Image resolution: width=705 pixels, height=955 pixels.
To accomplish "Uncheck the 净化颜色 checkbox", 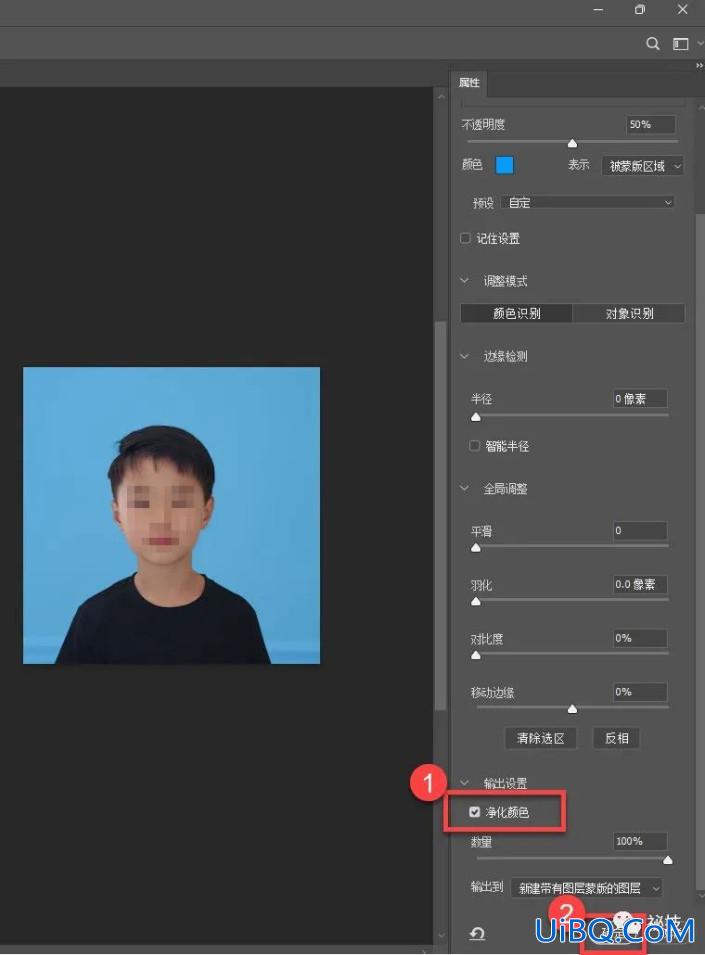I will [475, 812].
